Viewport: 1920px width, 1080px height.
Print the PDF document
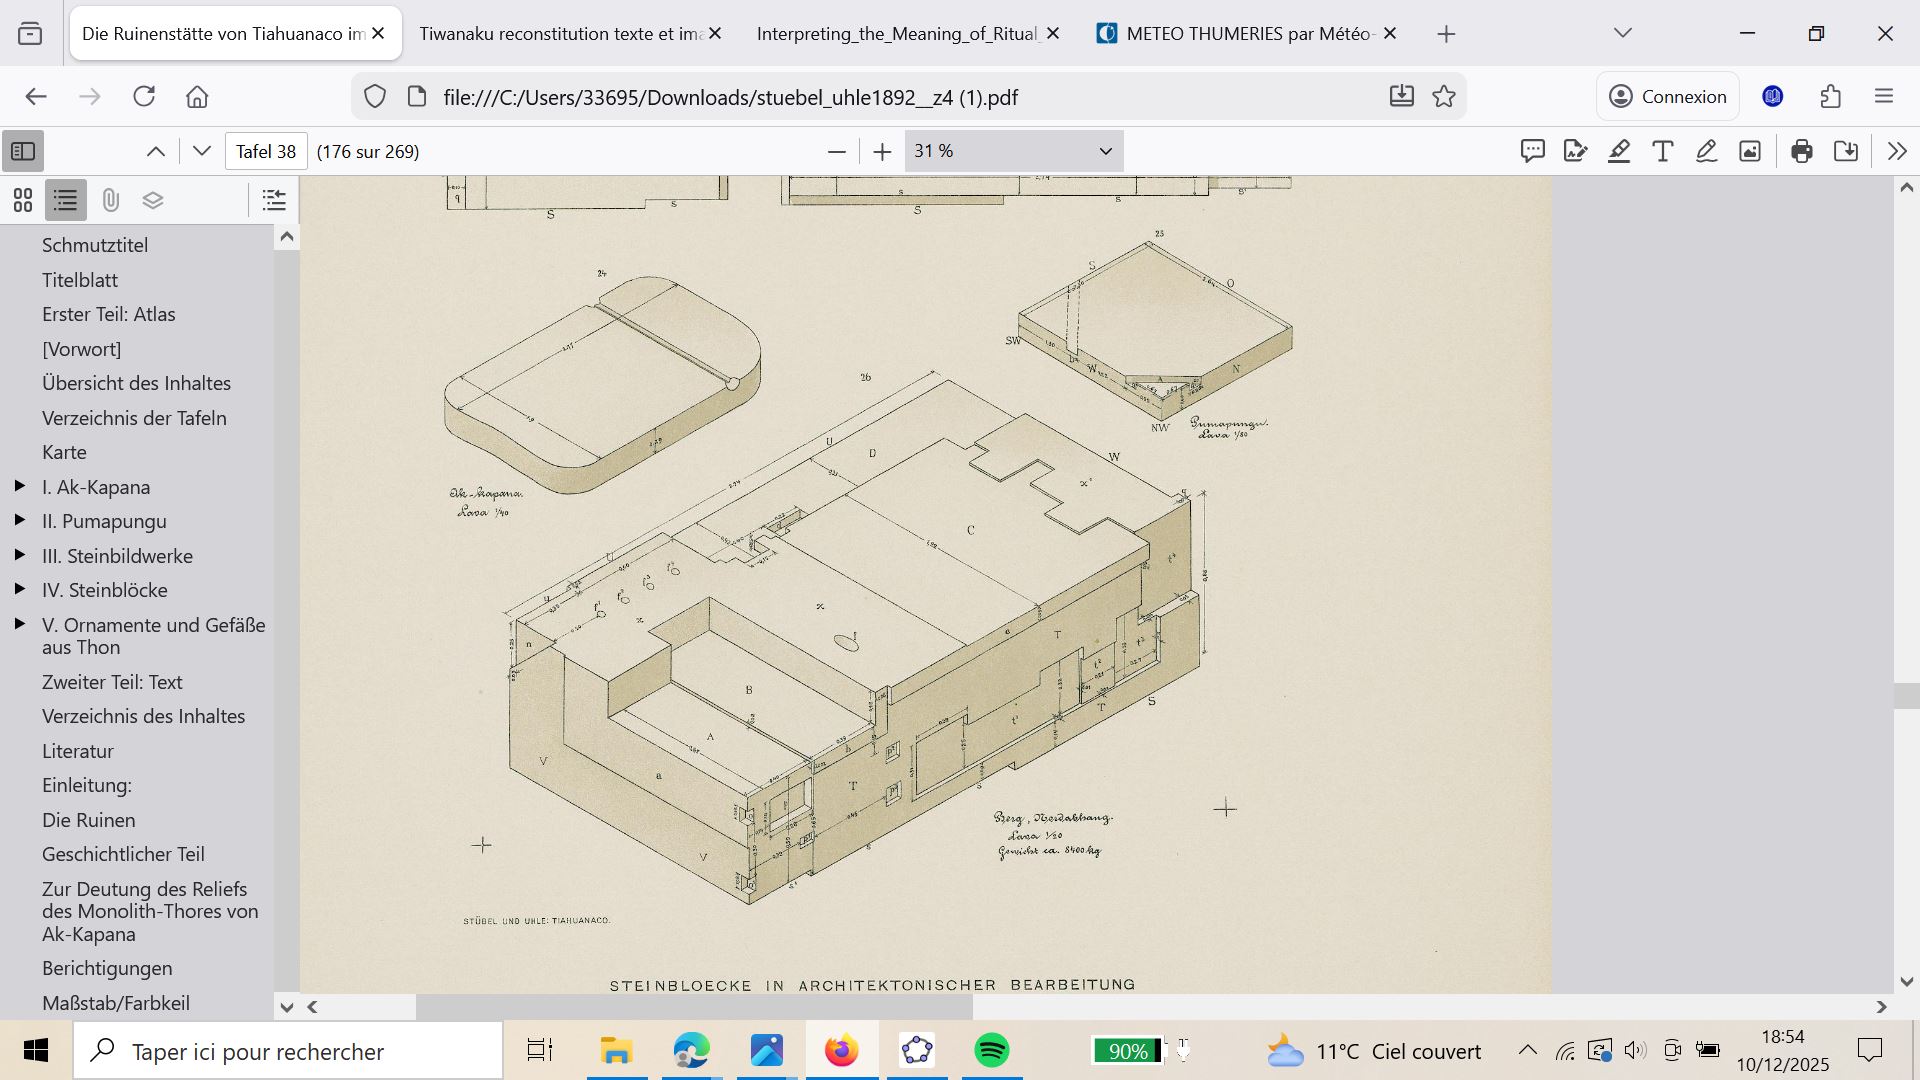(1802, 151)
